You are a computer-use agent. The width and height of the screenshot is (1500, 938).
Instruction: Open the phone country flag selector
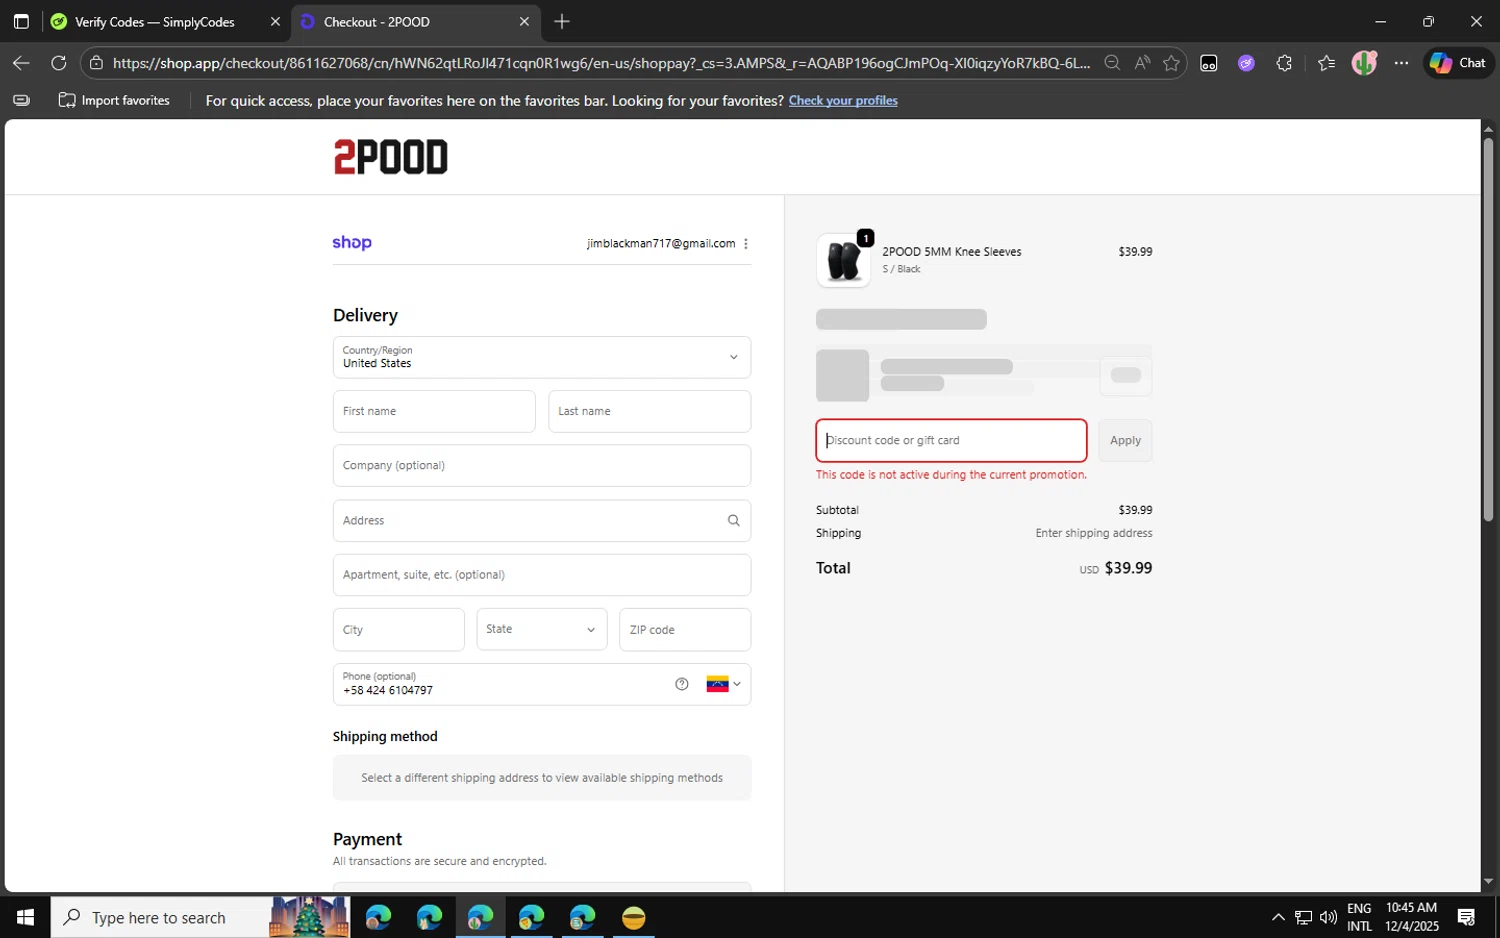pyautogui.click(x=723, y=684)
